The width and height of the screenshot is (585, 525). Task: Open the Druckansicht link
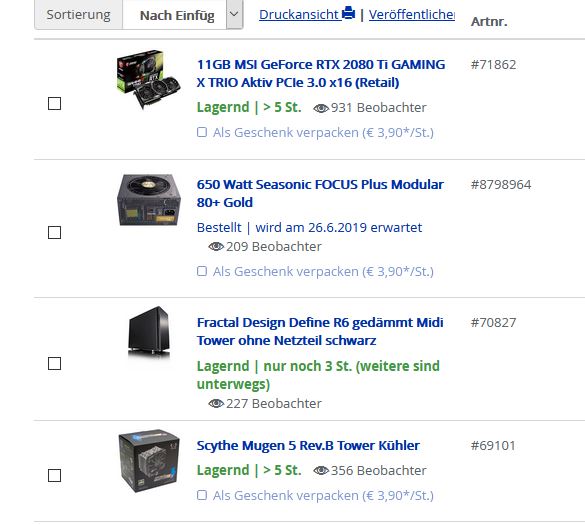[x=300, y=15]
